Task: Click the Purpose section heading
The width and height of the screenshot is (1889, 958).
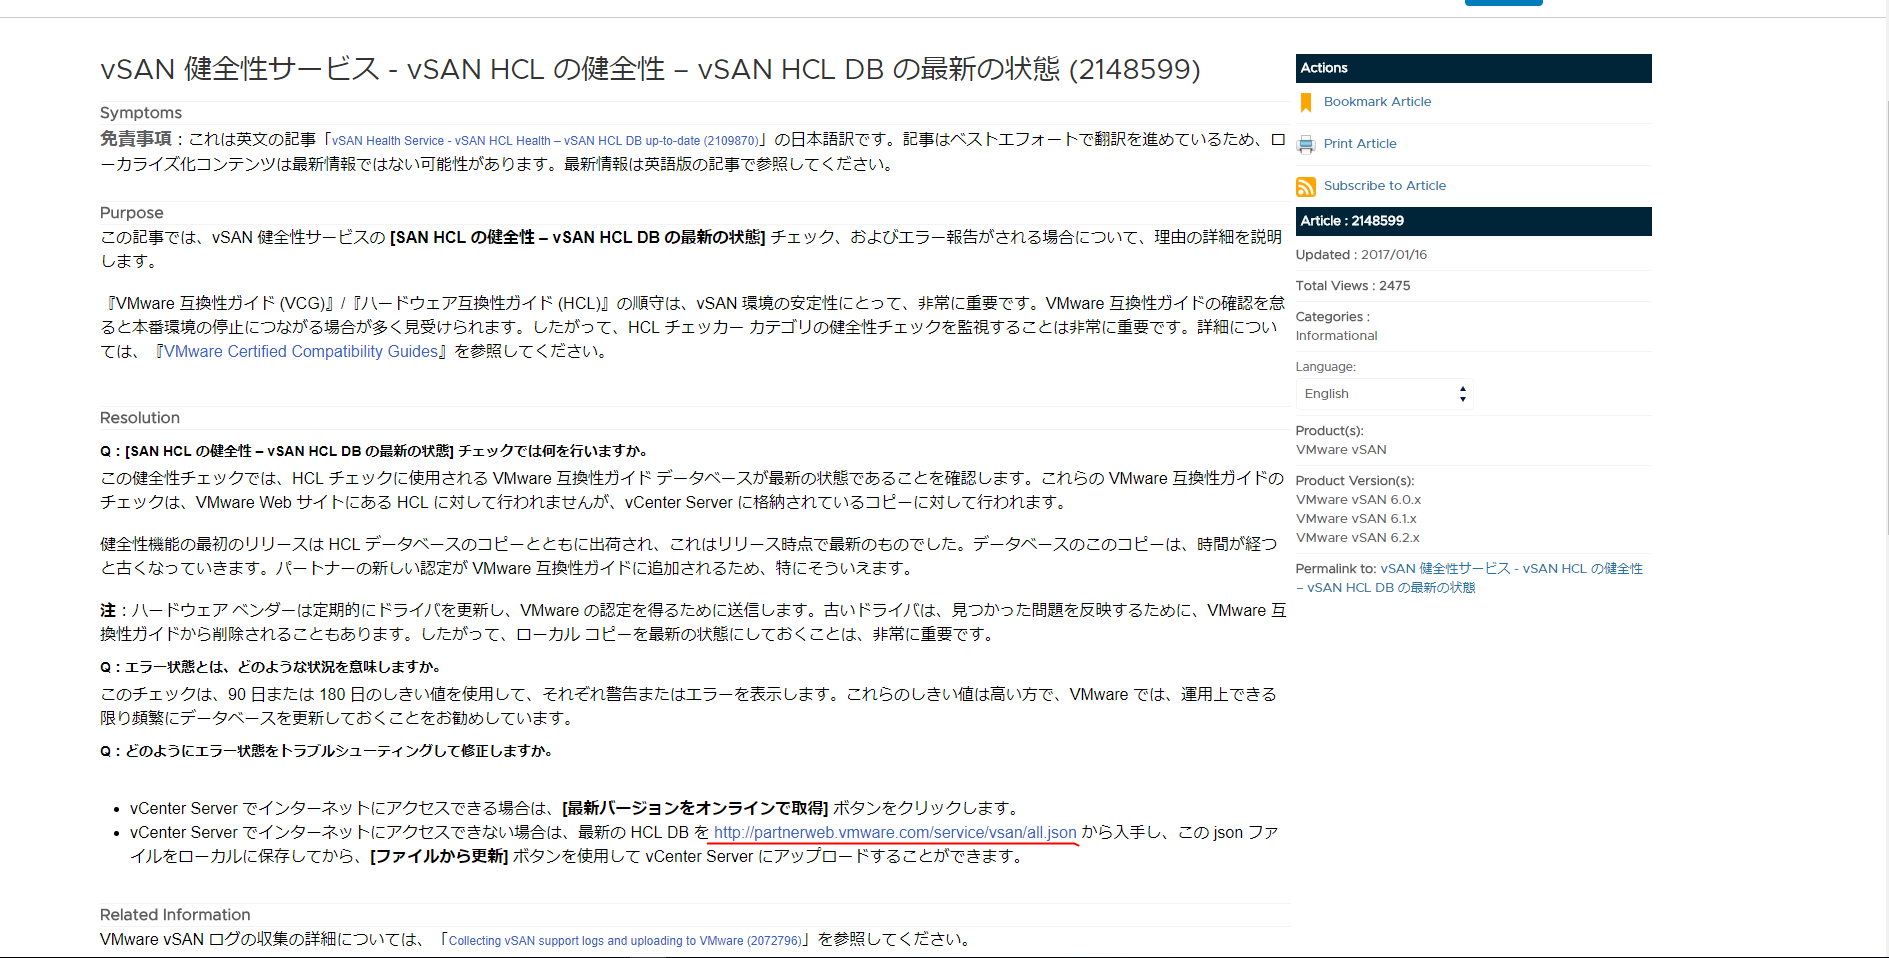Action: coord(131,213)
